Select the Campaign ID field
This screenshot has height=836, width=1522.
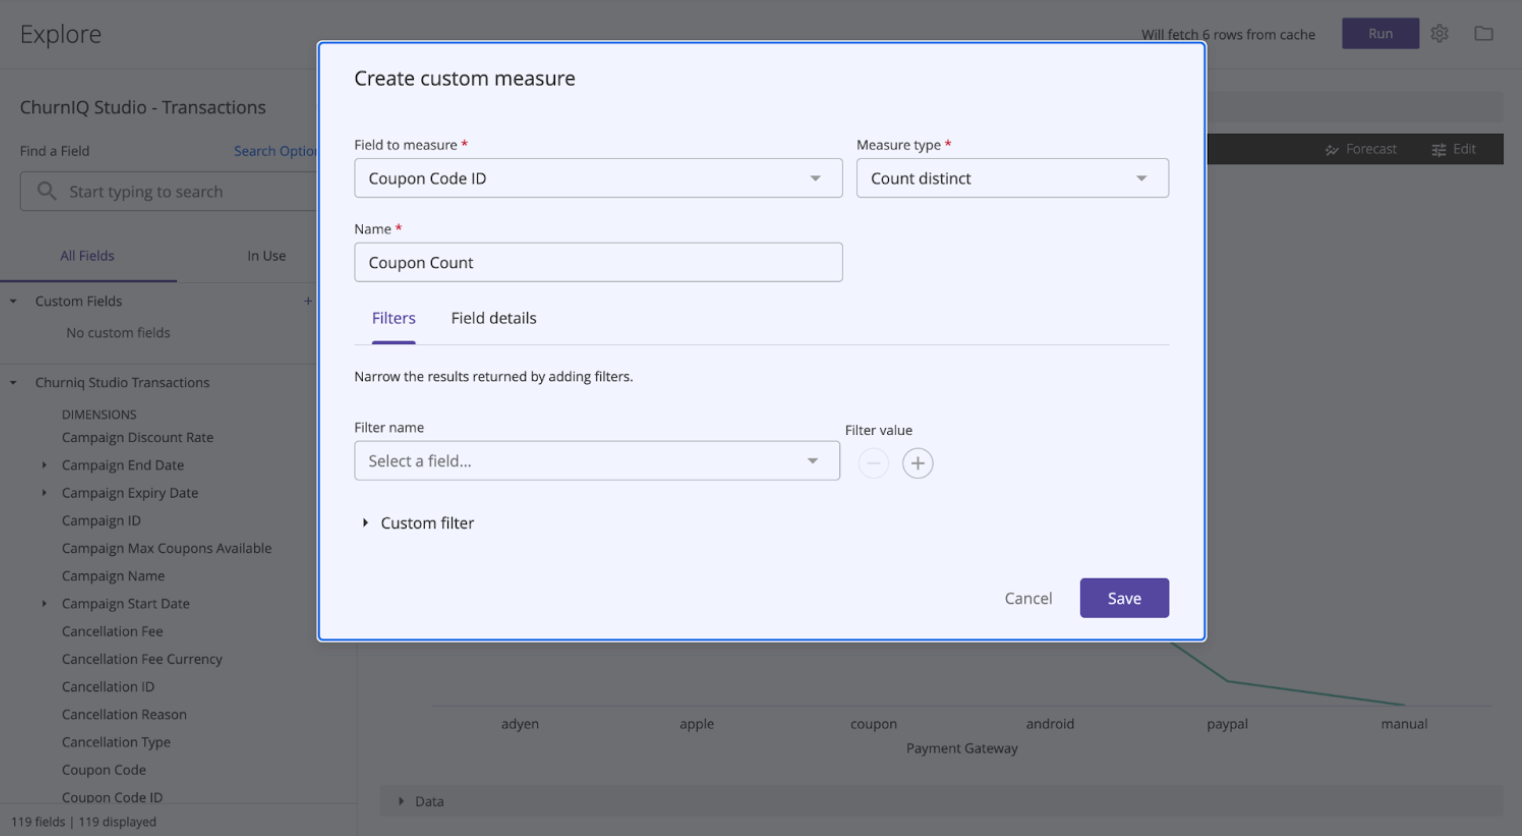[101, 521]
